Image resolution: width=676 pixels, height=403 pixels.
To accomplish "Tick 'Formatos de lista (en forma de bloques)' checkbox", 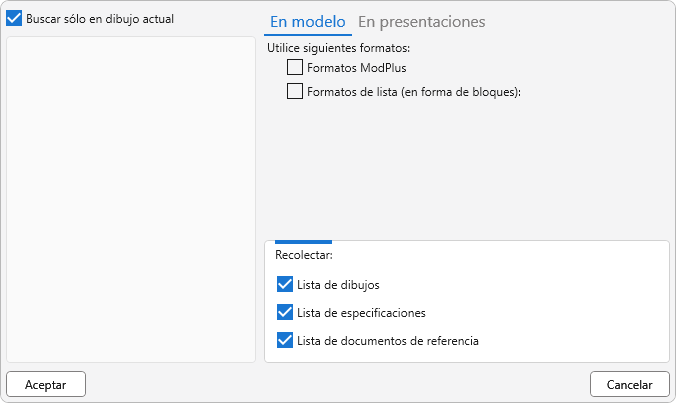I will tap(295, 91).
